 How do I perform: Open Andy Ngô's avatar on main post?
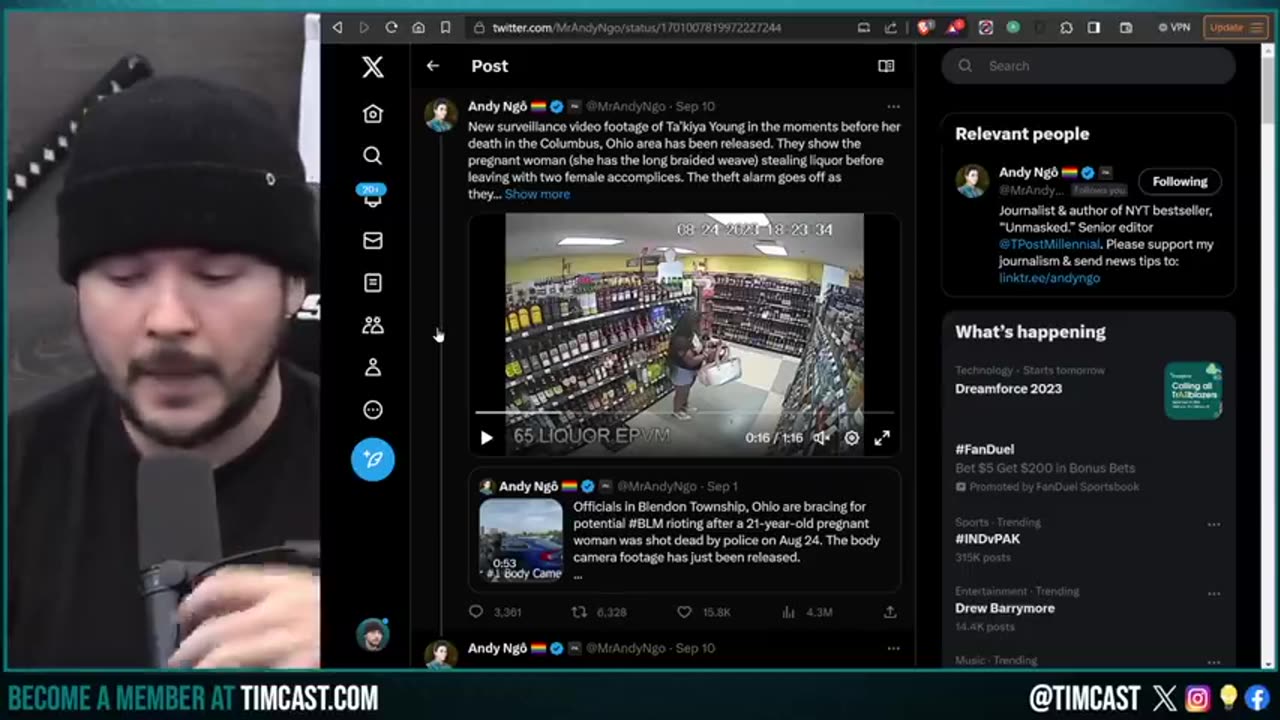coord(441,115)
